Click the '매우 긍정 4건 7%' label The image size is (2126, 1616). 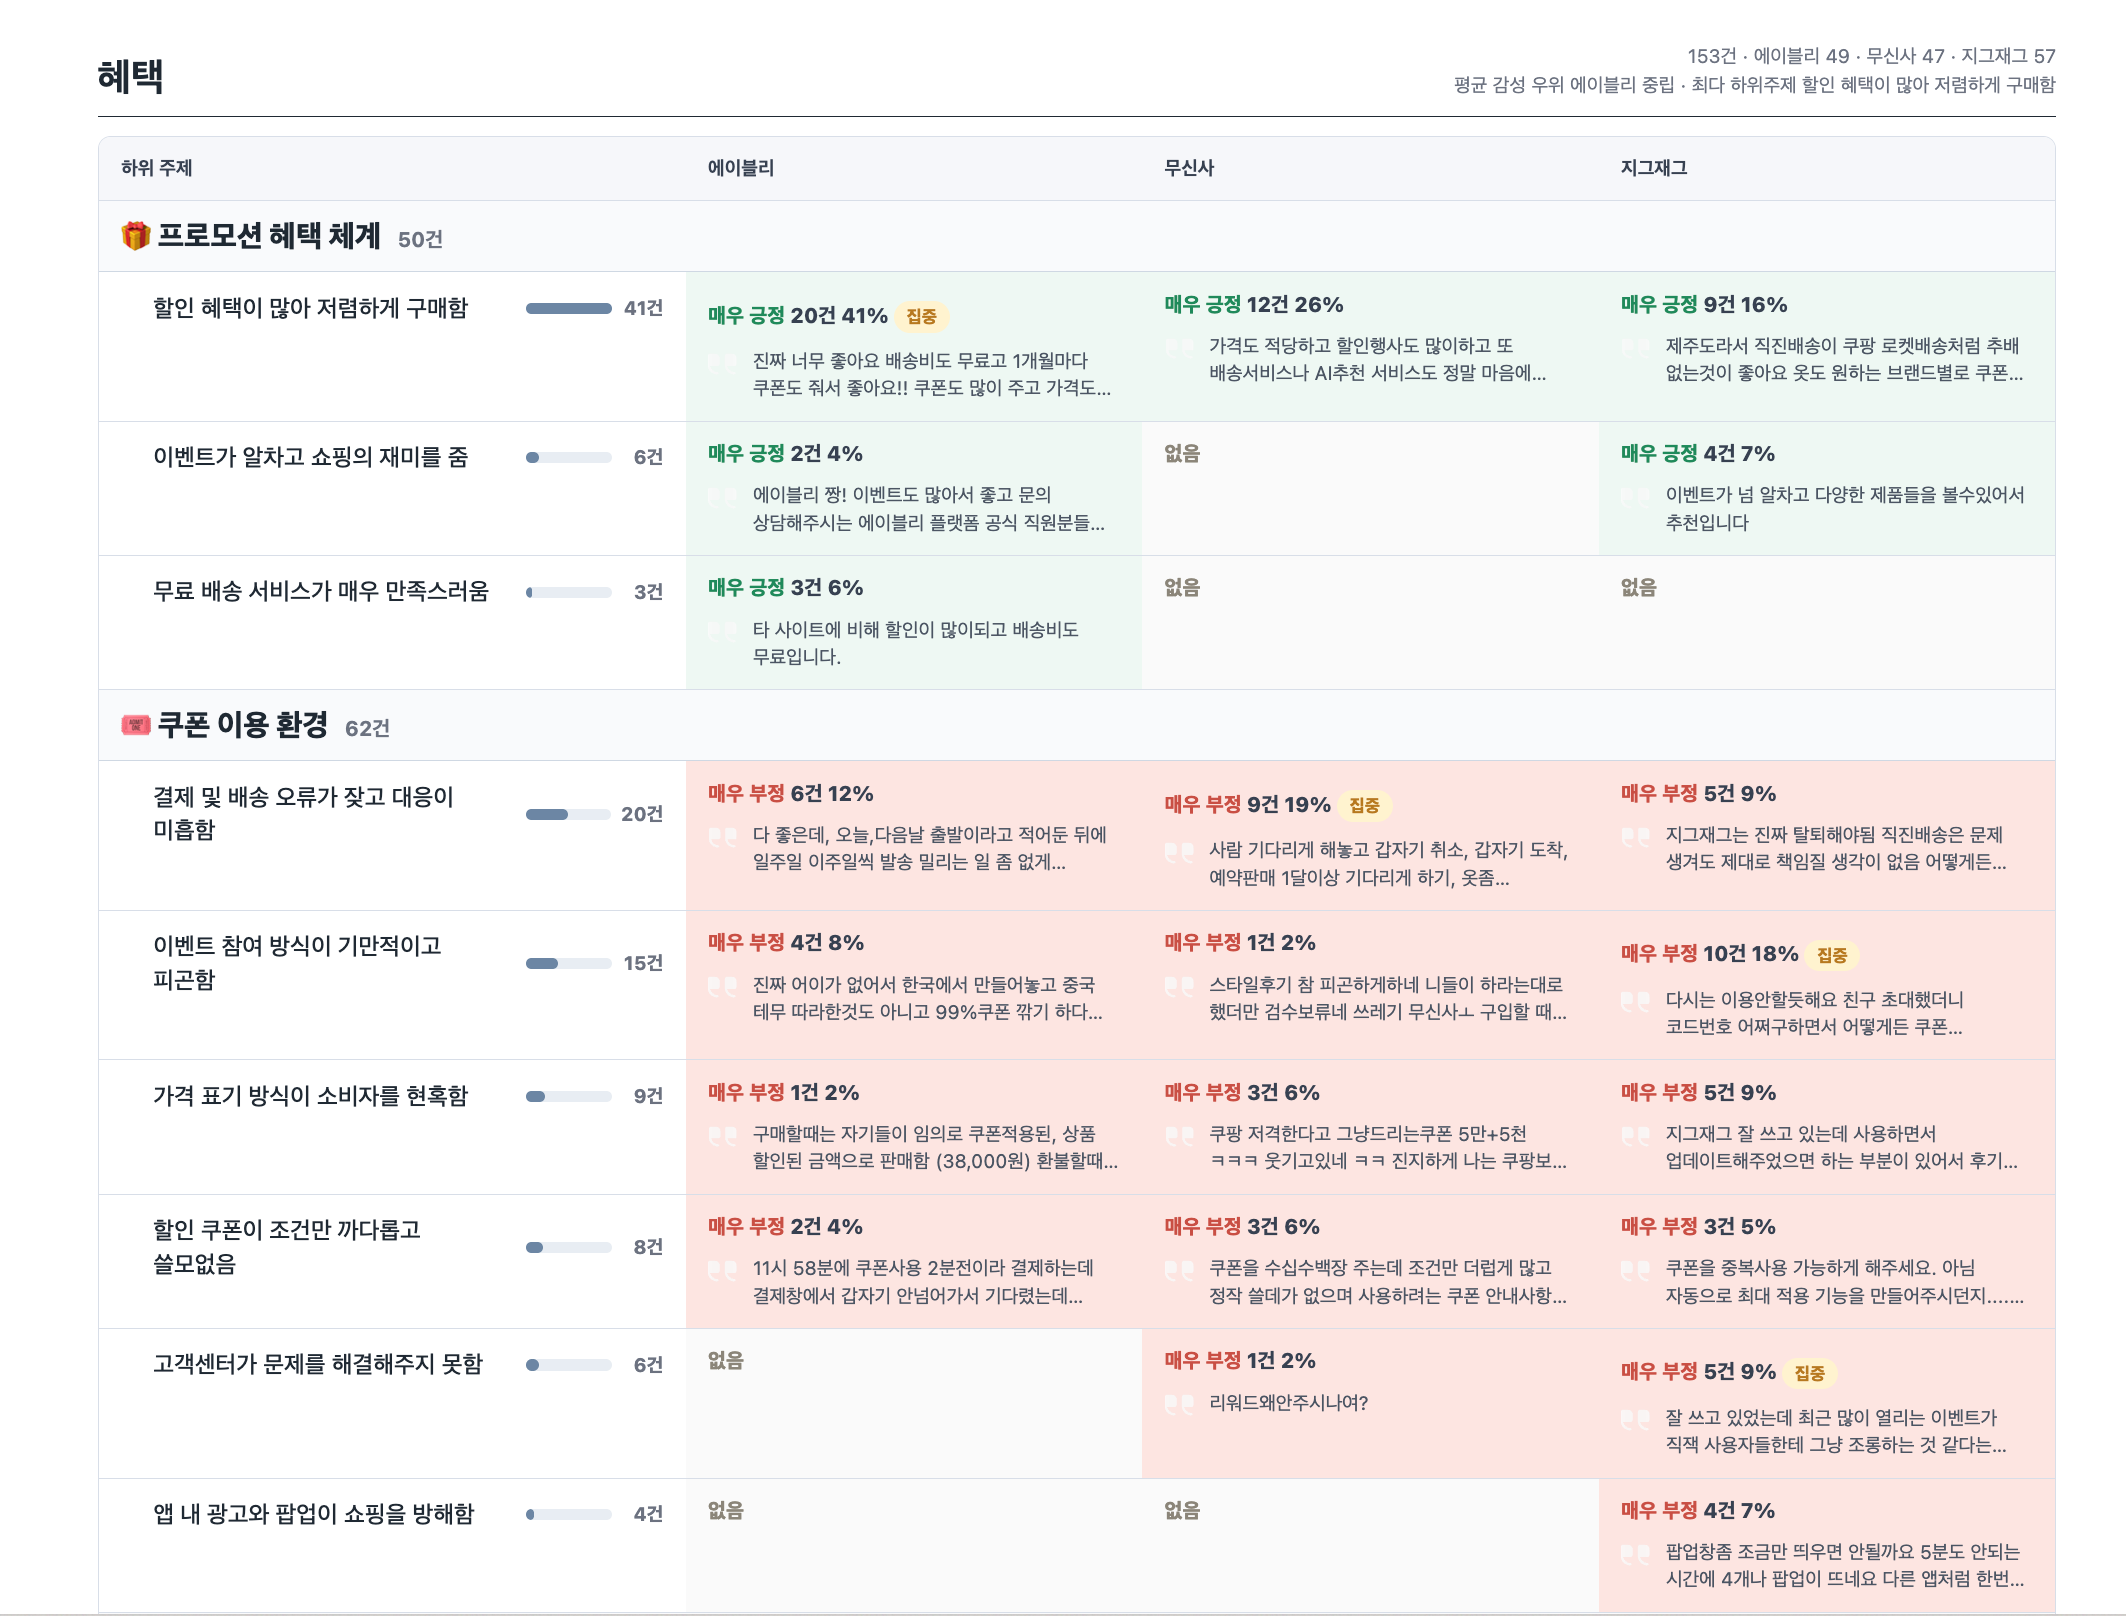1698,454
